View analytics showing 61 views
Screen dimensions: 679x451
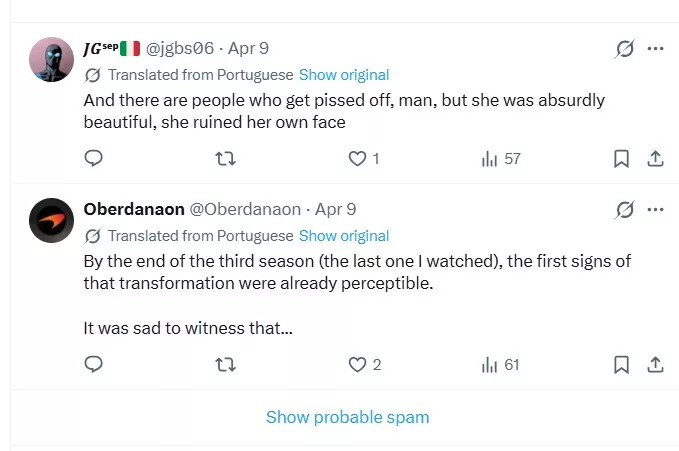pos(500,365)
